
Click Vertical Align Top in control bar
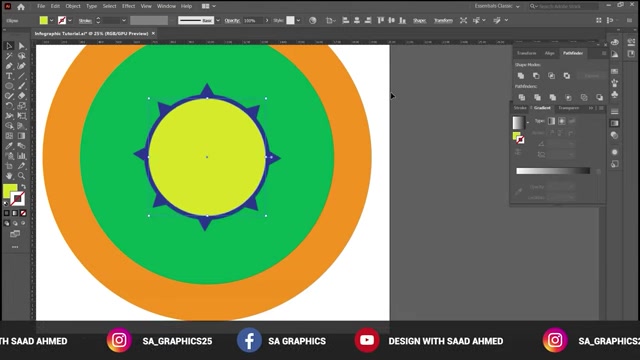click(380, 20)
